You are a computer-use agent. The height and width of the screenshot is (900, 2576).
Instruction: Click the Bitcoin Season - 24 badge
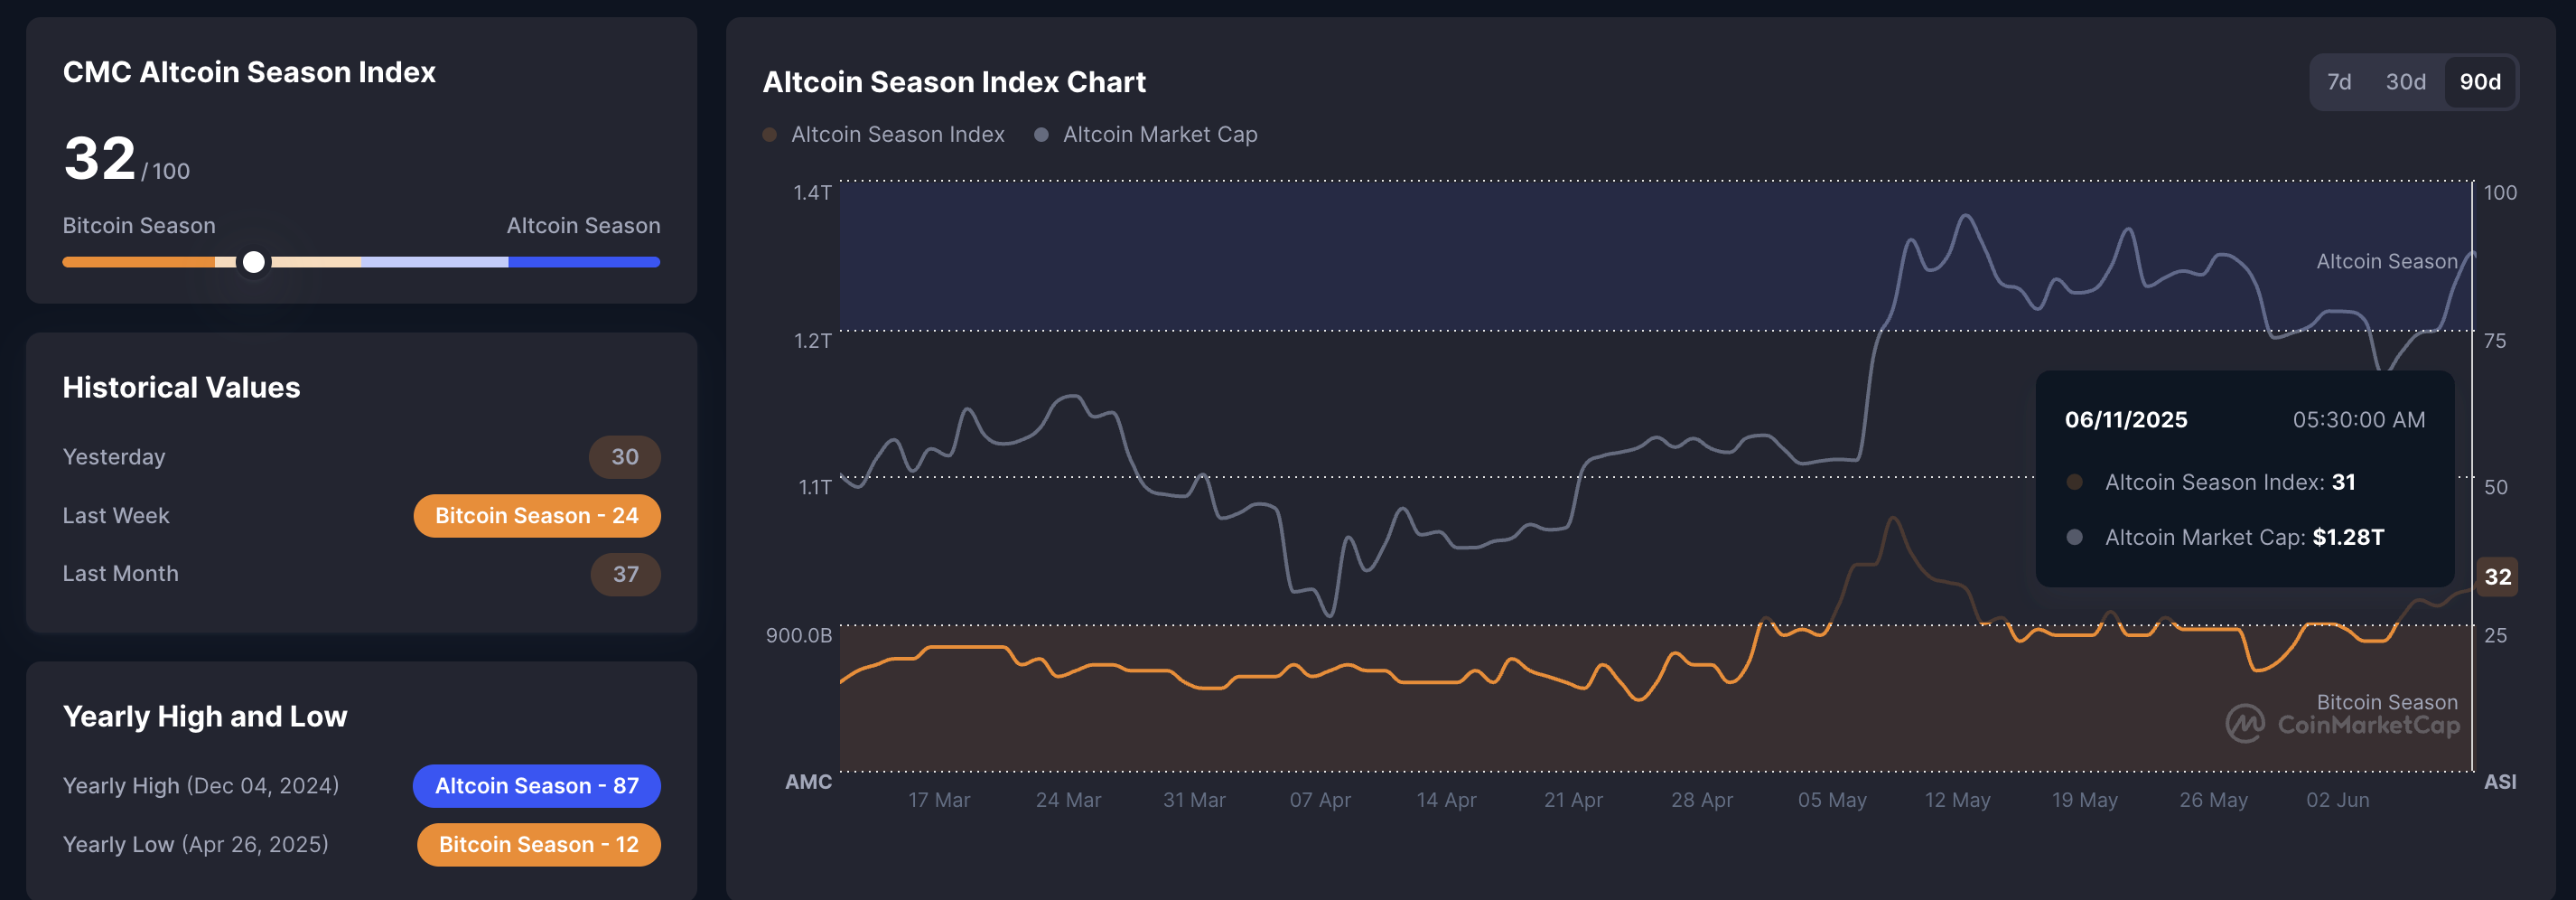click(537, 516)
